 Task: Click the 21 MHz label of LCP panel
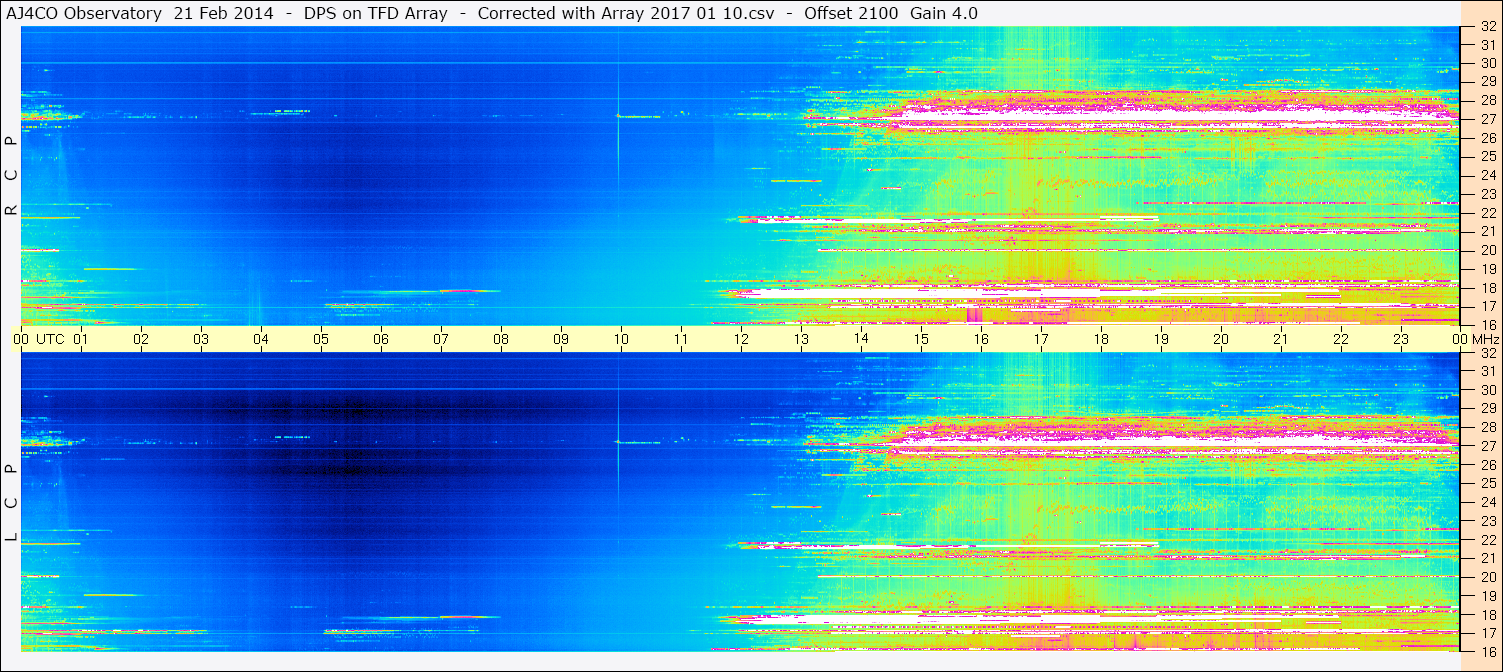pos(1488,558)
